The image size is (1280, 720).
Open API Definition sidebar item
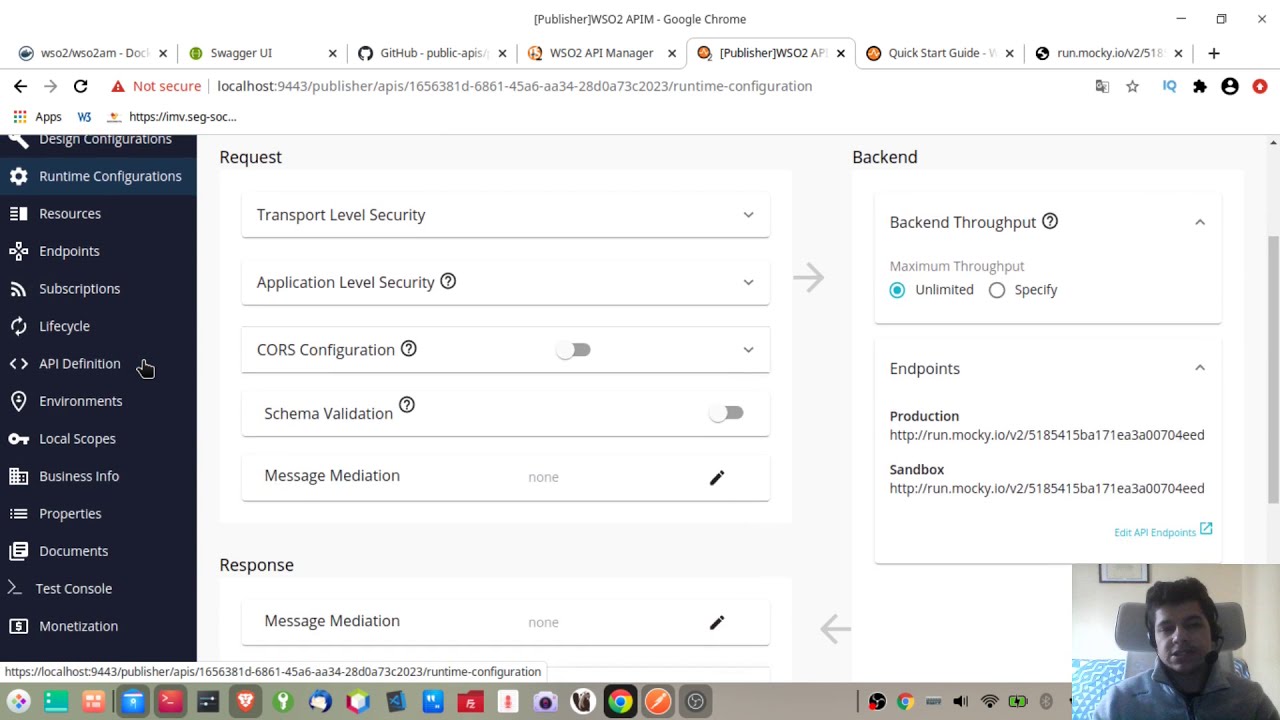(97, 363)
